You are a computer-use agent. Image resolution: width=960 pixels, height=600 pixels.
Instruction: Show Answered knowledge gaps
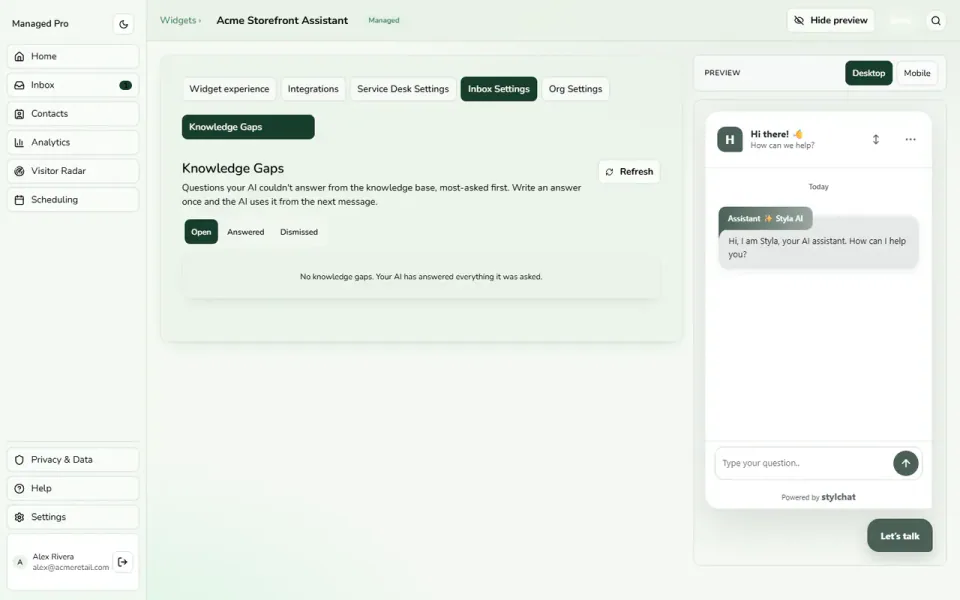pyautogui.click(x=246, y=232)
